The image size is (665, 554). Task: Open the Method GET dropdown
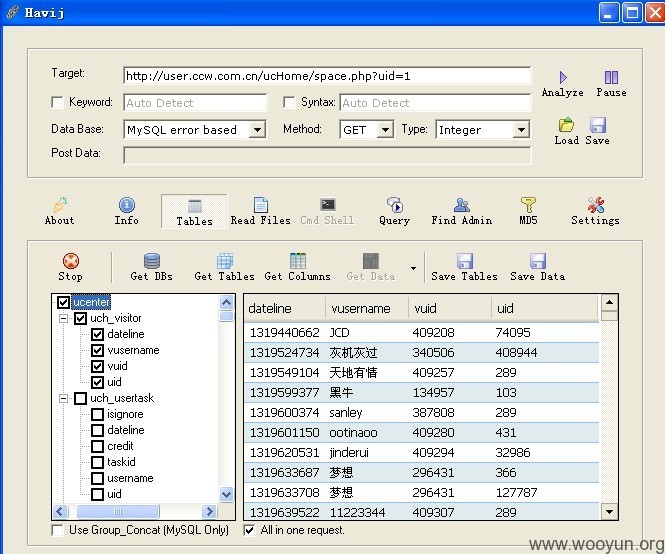tap(385, 129)
